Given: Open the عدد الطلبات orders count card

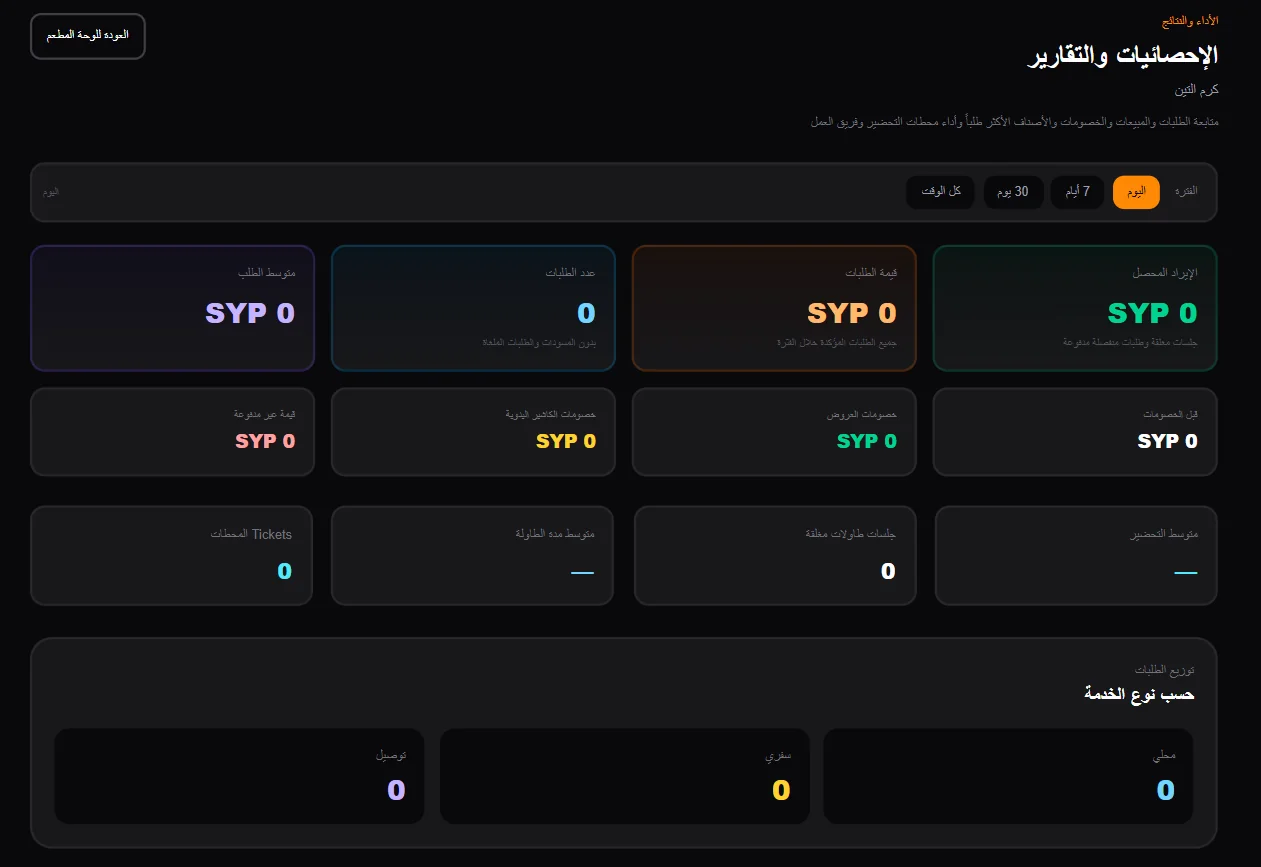Looking at the screenshot, I should pos(473,308).
